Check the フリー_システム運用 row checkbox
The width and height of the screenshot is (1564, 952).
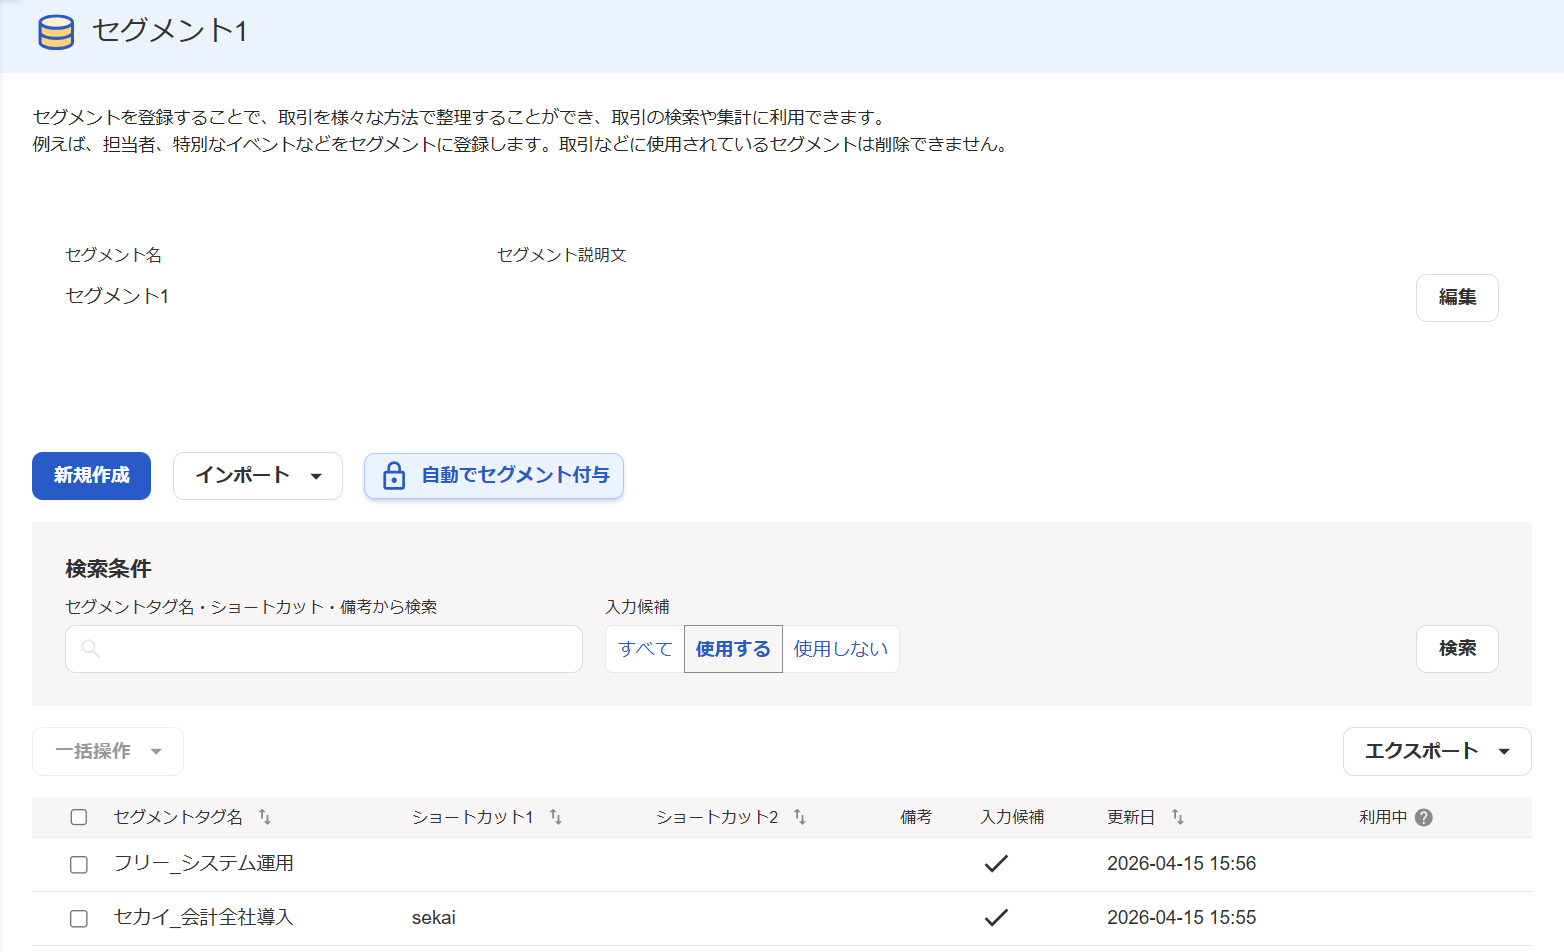(79, 864)
